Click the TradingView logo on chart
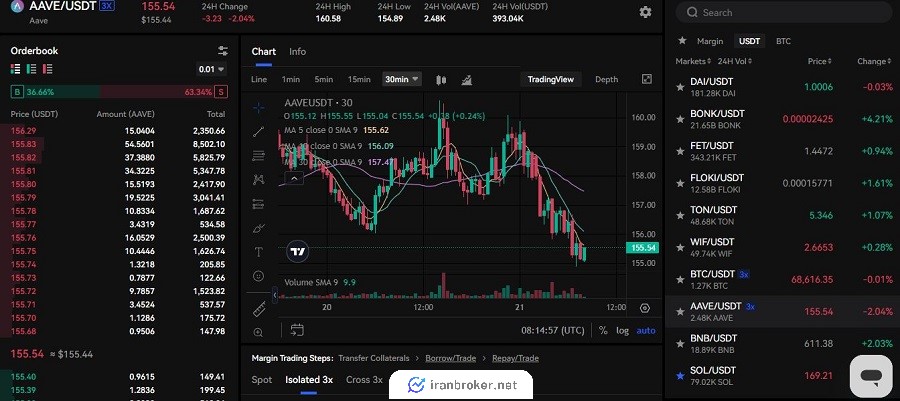900x401 pixels. [x=298, y=251]
